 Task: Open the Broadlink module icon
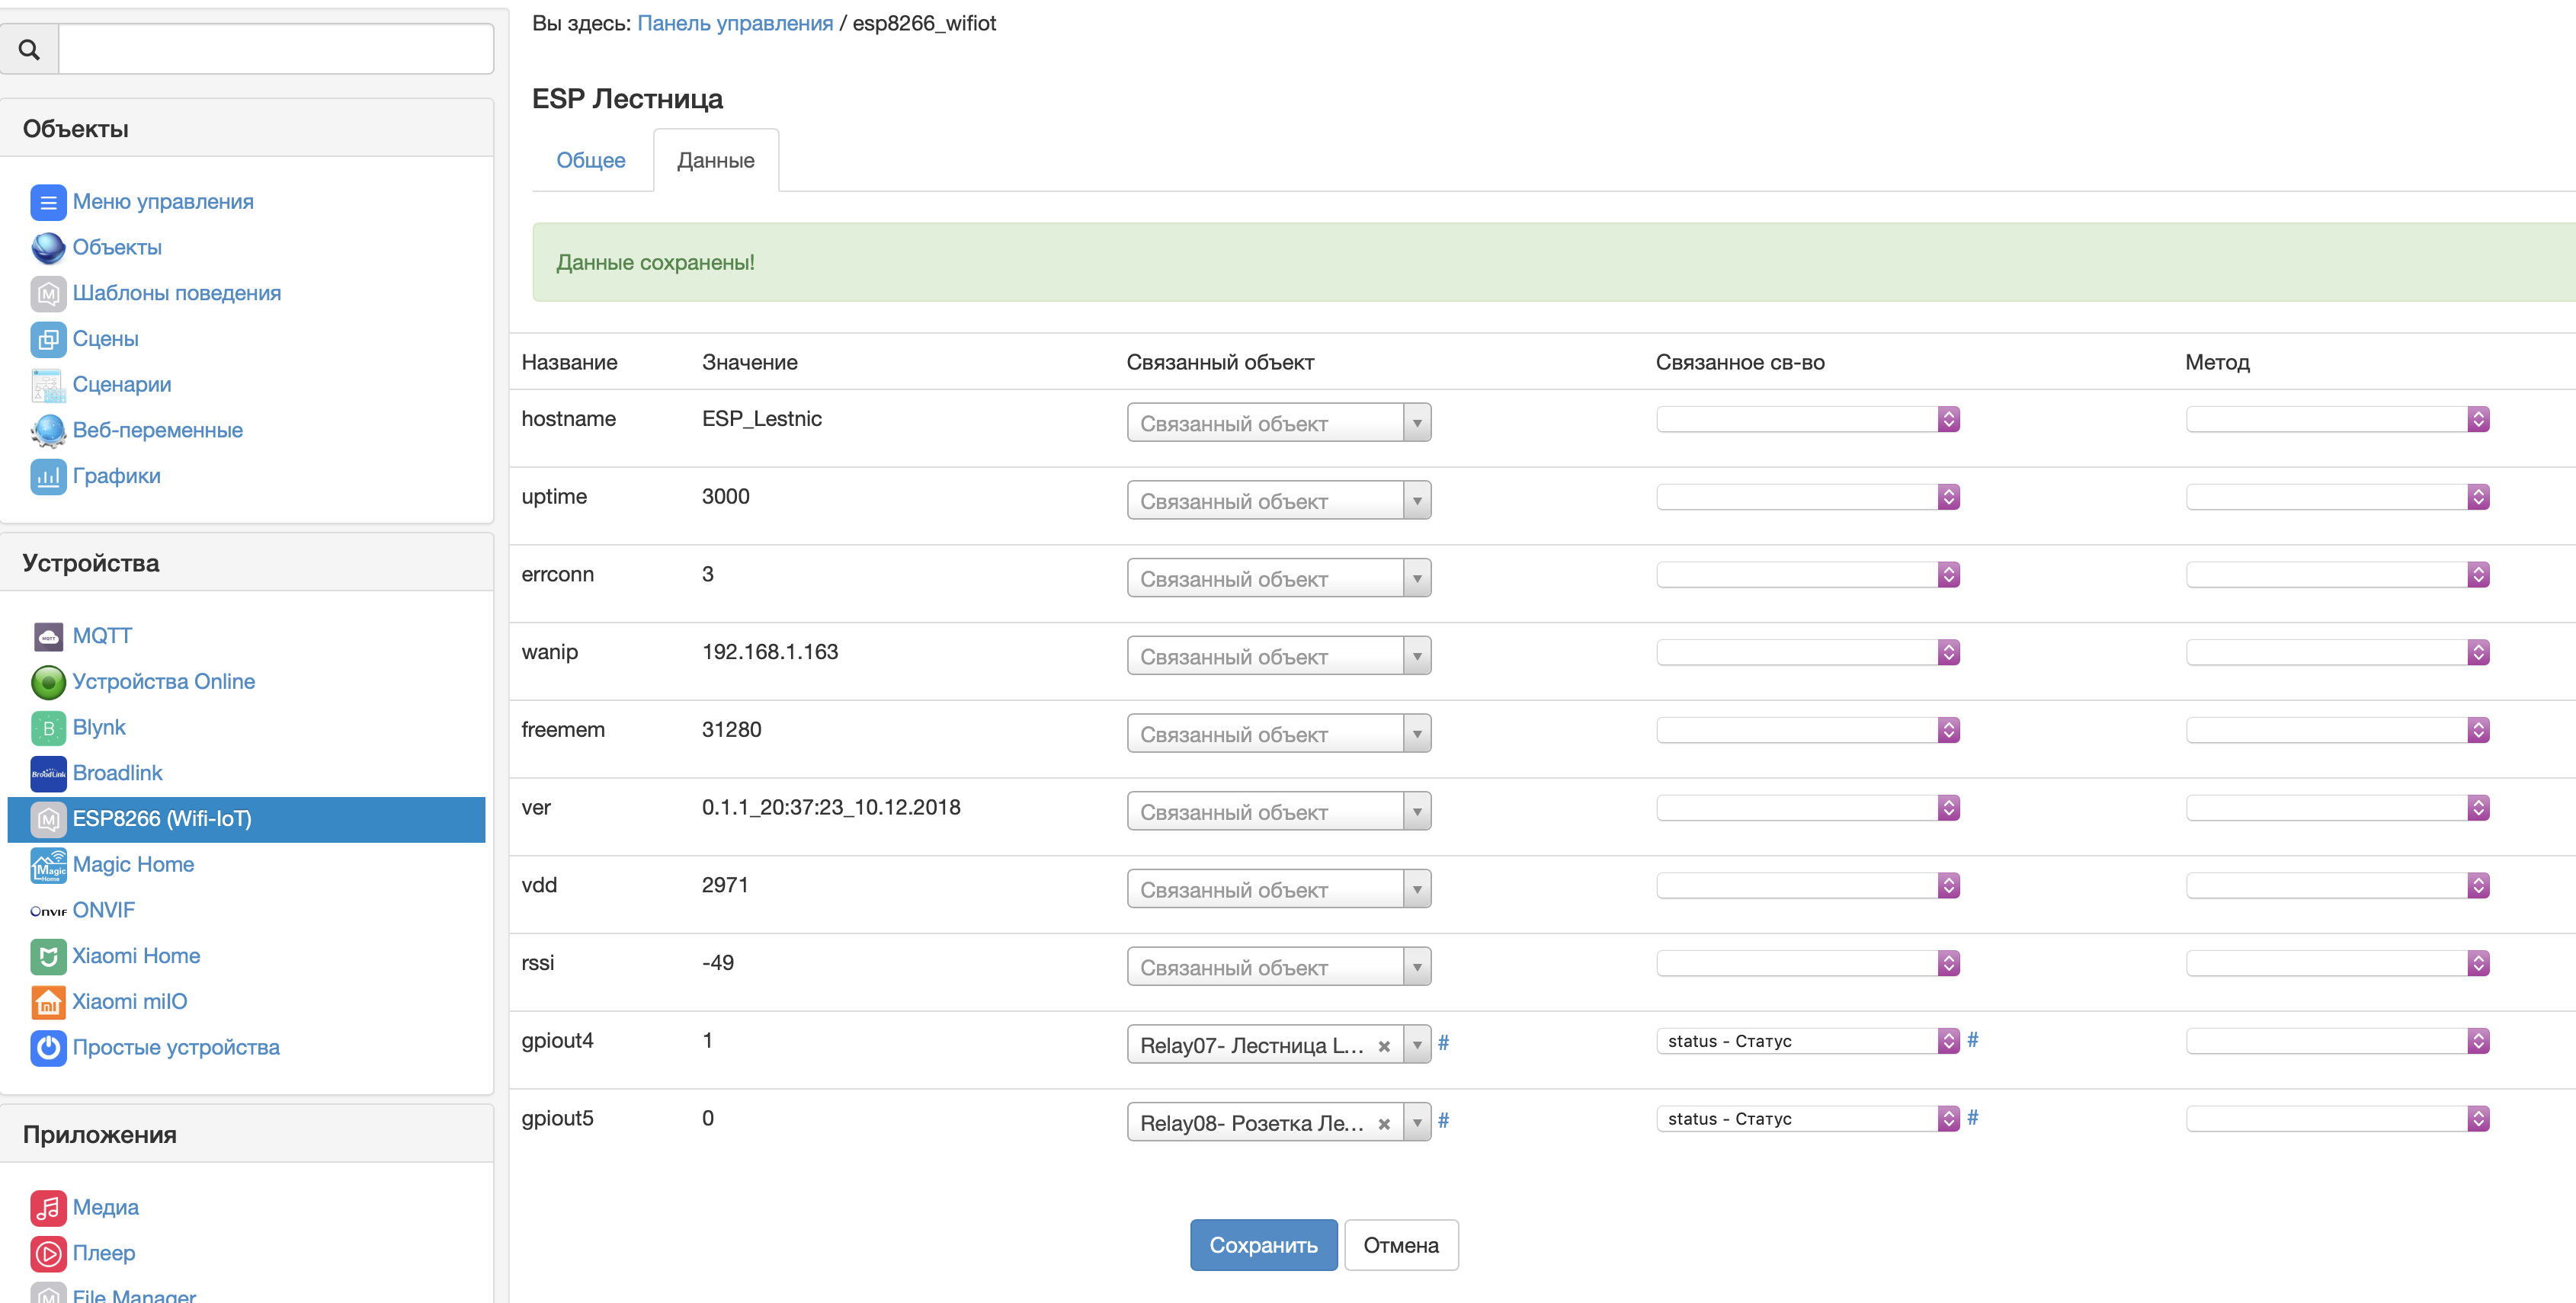pyautogui.click(x=48, y=773)
